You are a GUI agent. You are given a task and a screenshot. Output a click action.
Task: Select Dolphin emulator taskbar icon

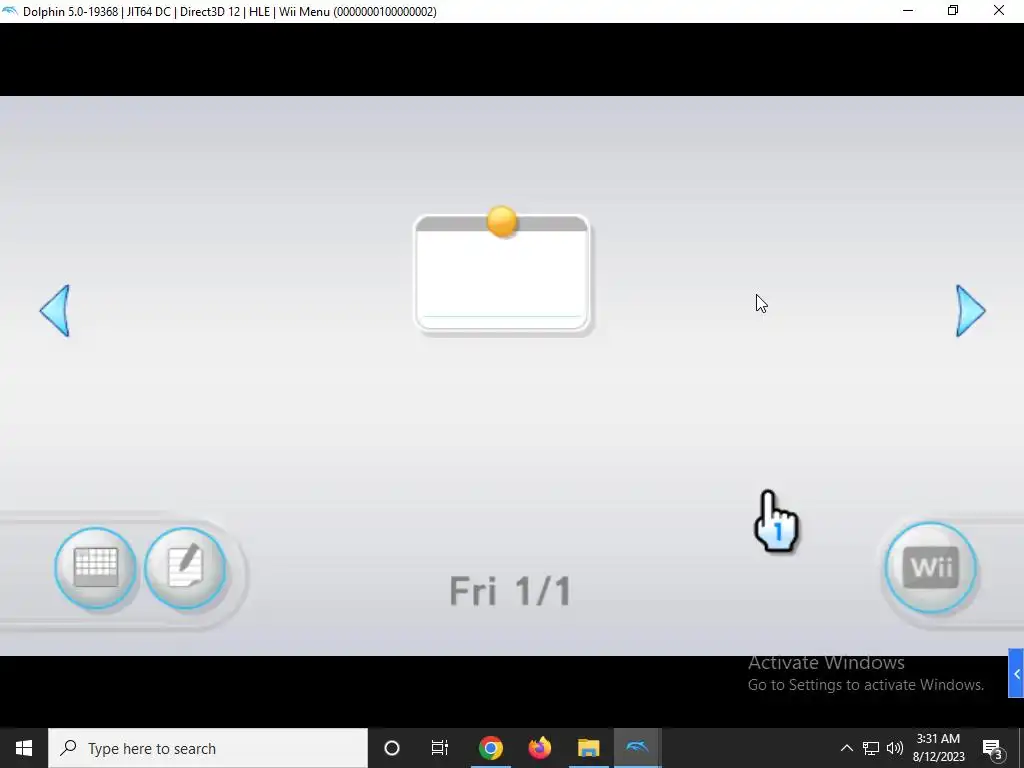pos(637,748)
